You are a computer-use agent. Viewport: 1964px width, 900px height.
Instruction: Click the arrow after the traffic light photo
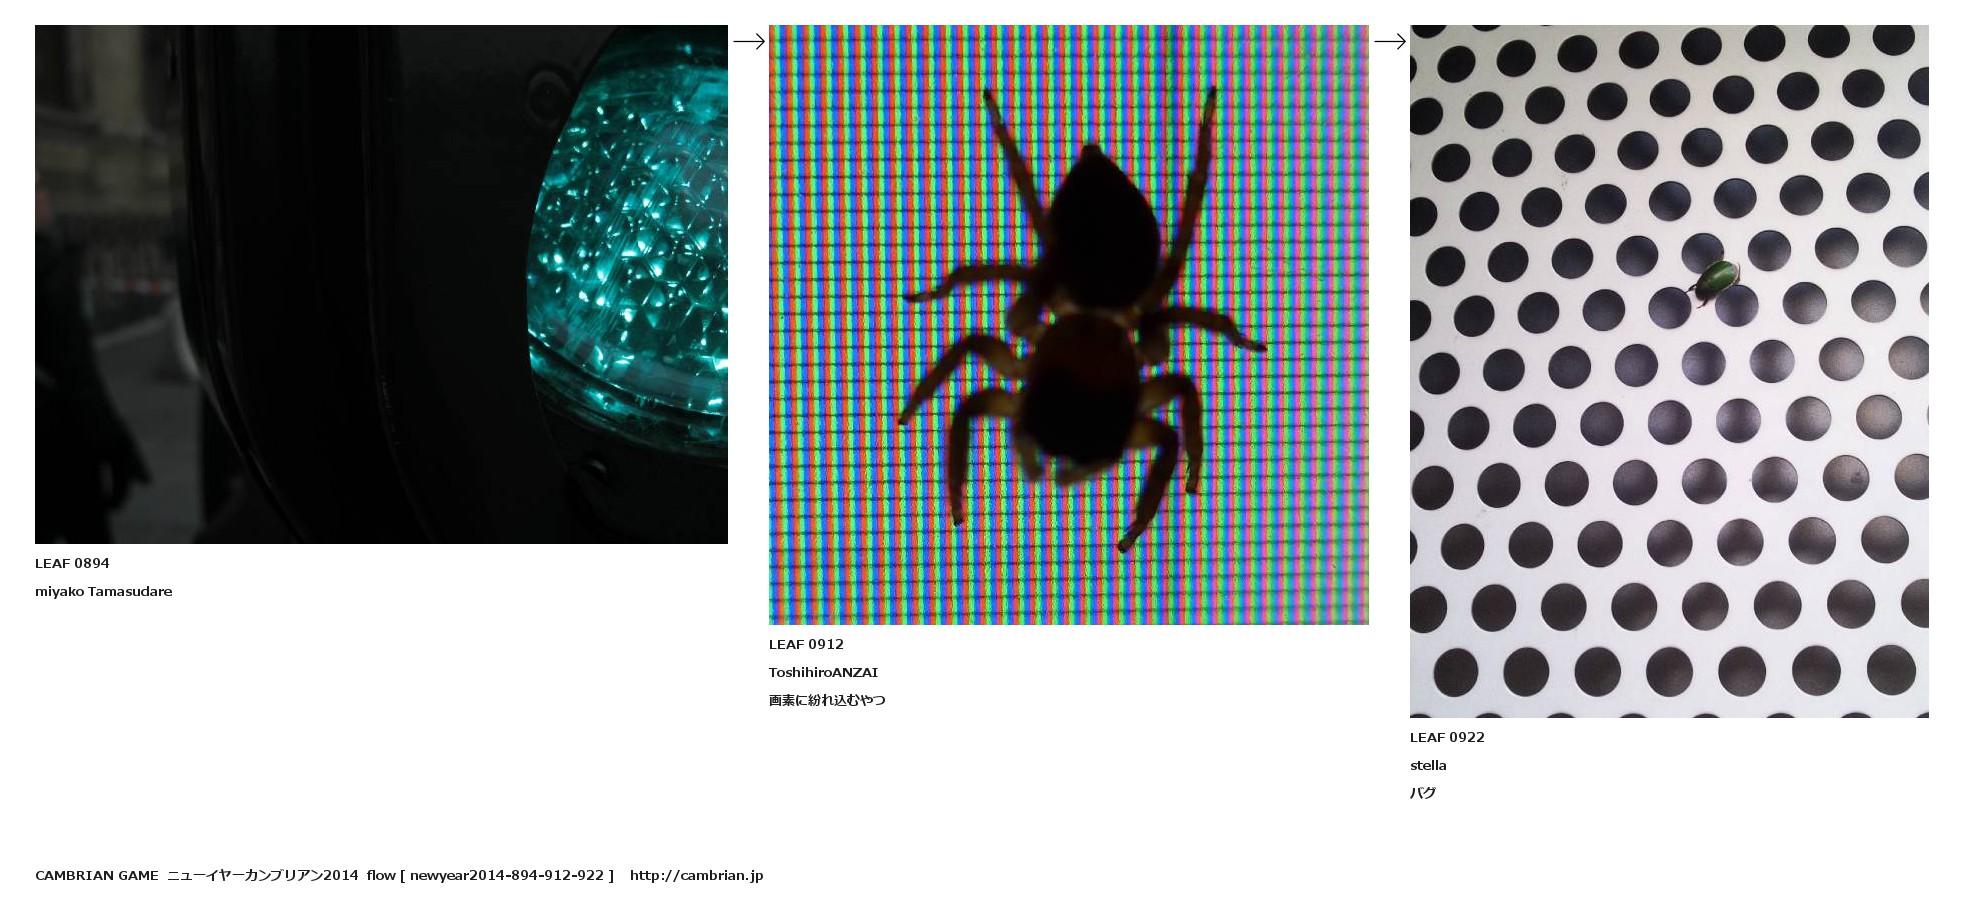tap(749, 41)
